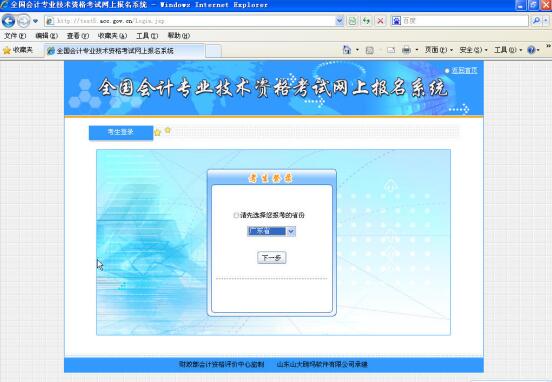Expand the Home button dropdown arrow
The width and height of the screenshot is (552, 382).
(357, 50)
